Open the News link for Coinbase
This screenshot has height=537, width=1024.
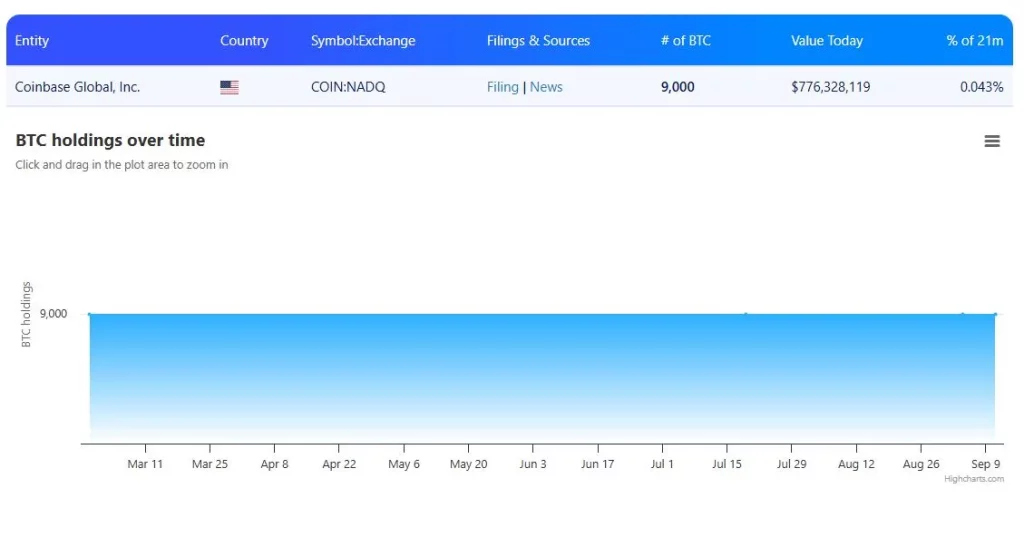[x=546, y=87]
